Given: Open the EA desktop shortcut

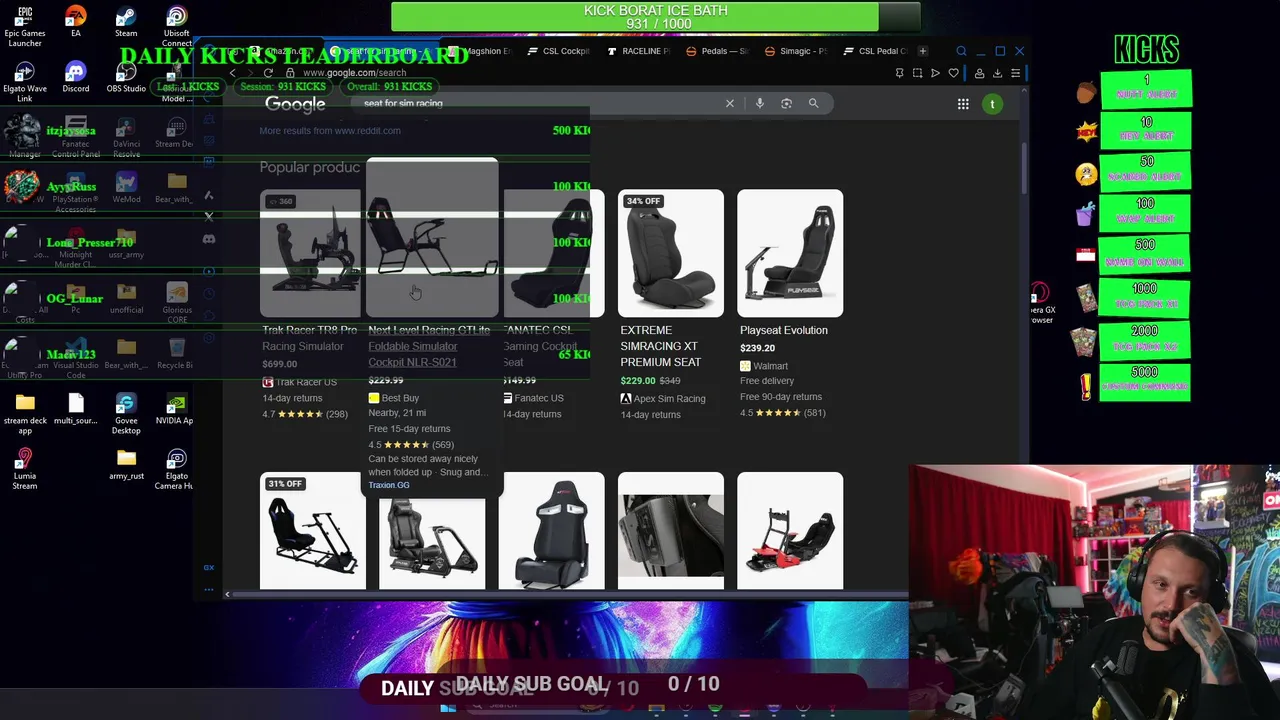Looking at the screenshot, I should (76, 22).
